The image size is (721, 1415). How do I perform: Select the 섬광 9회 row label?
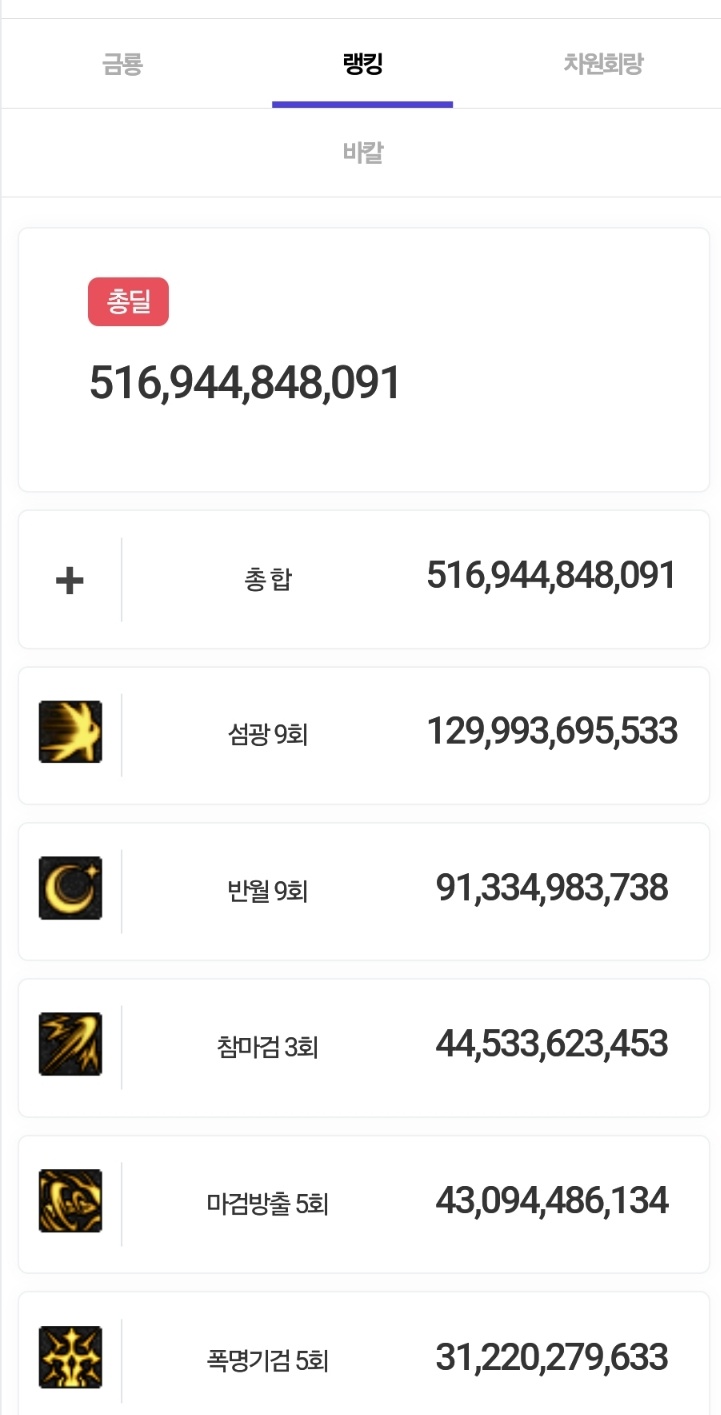point(268,736)
